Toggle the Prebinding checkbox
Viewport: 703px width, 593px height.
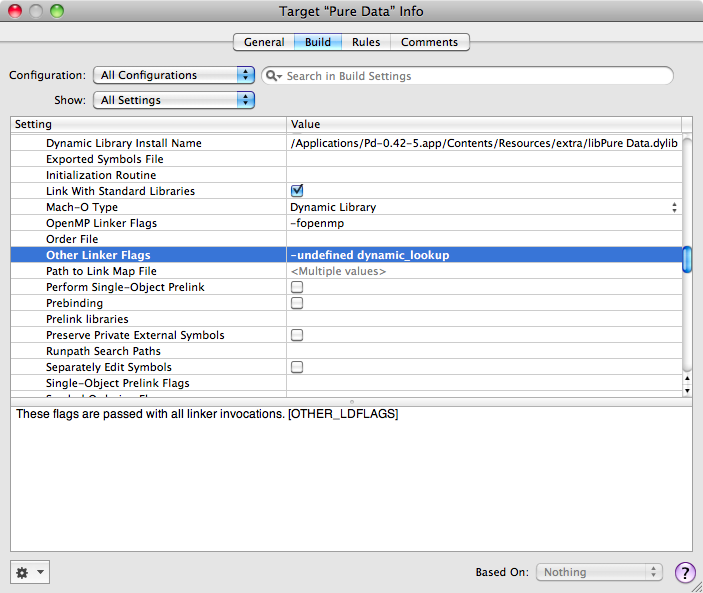point(297,303)
